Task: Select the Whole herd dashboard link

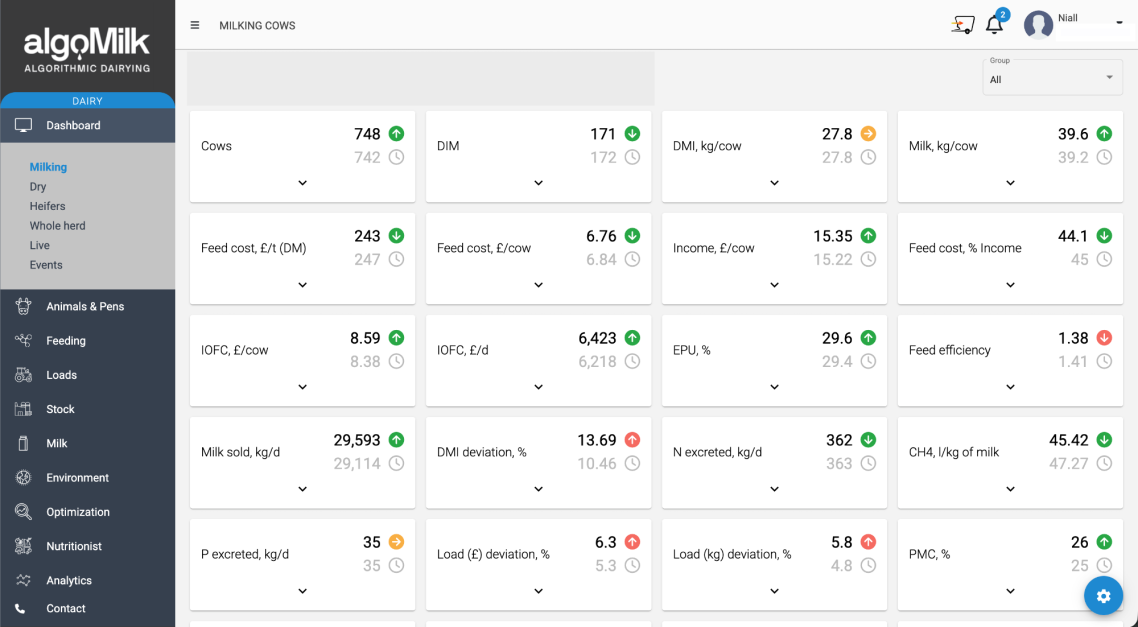Action: click(58, 226)
